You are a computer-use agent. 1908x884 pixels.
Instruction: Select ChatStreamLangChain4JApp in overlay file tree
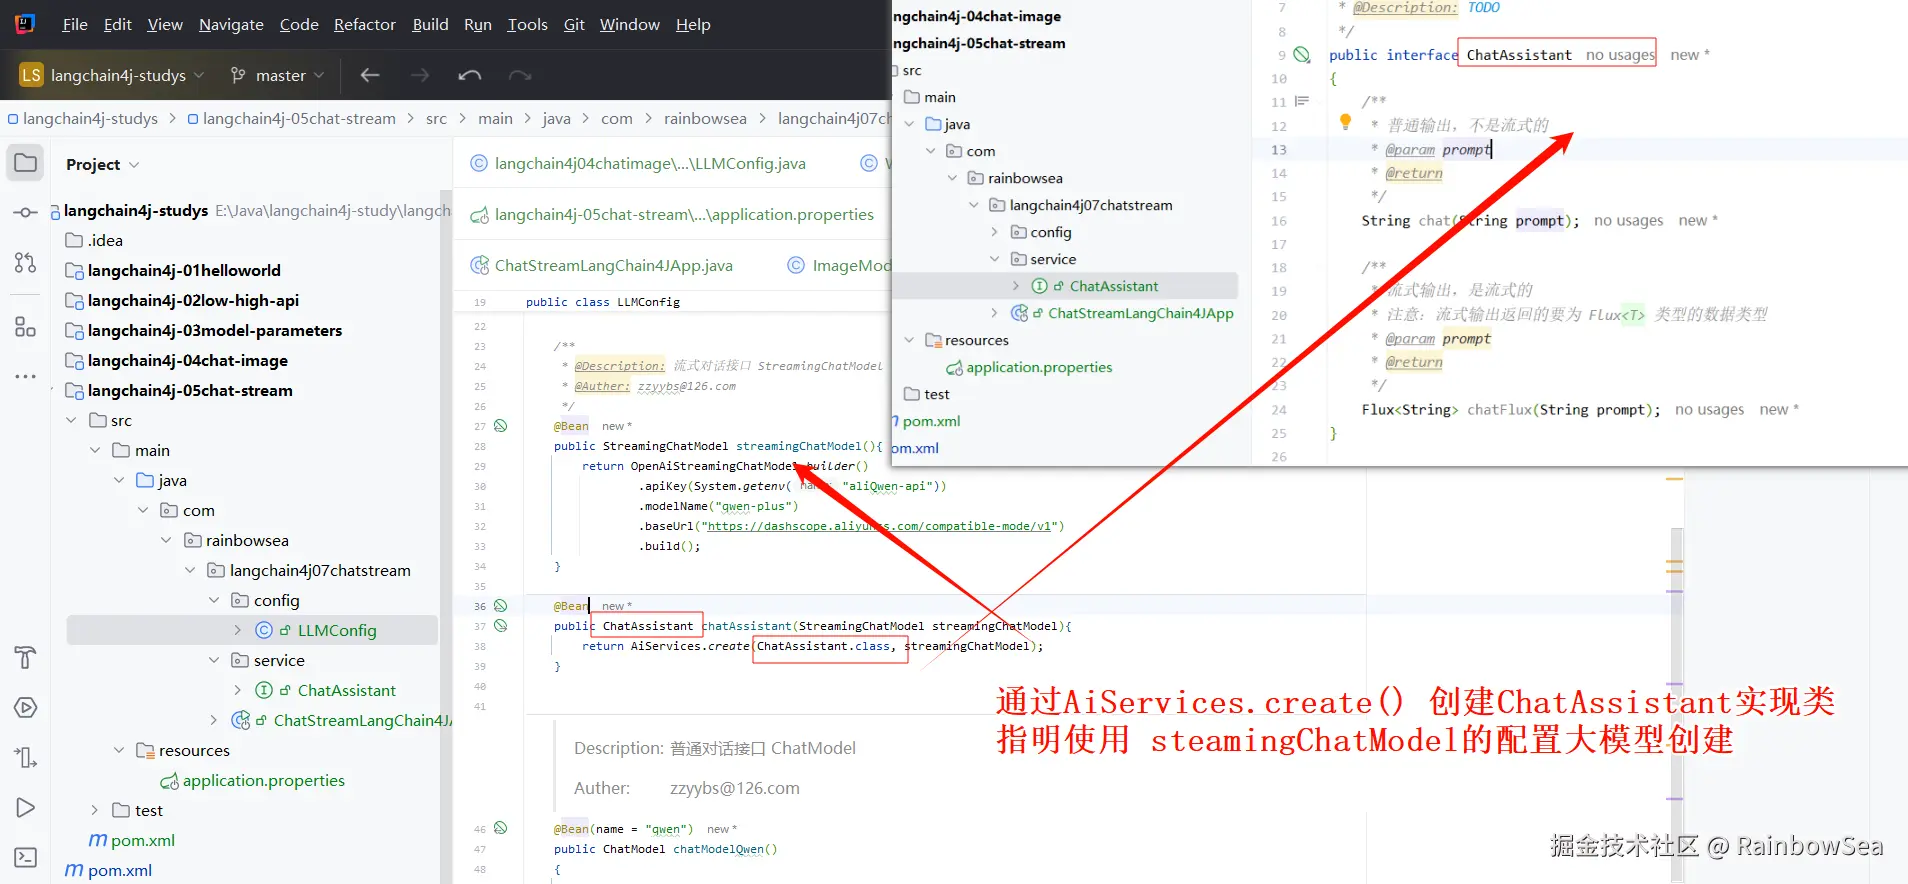click(1140, 313)
